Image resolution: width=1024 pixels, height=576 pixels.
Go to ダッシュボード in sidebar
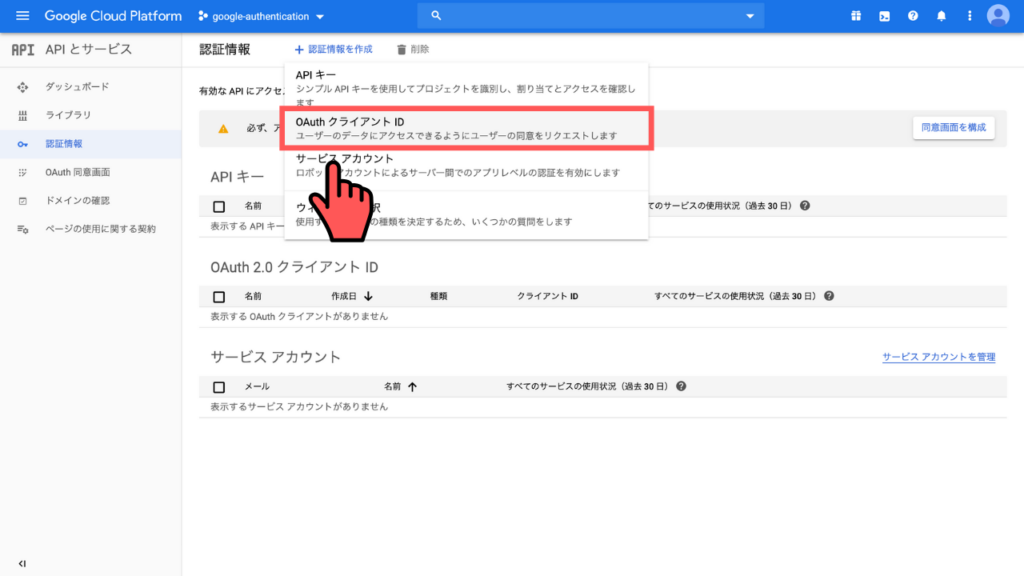[77, 87]
